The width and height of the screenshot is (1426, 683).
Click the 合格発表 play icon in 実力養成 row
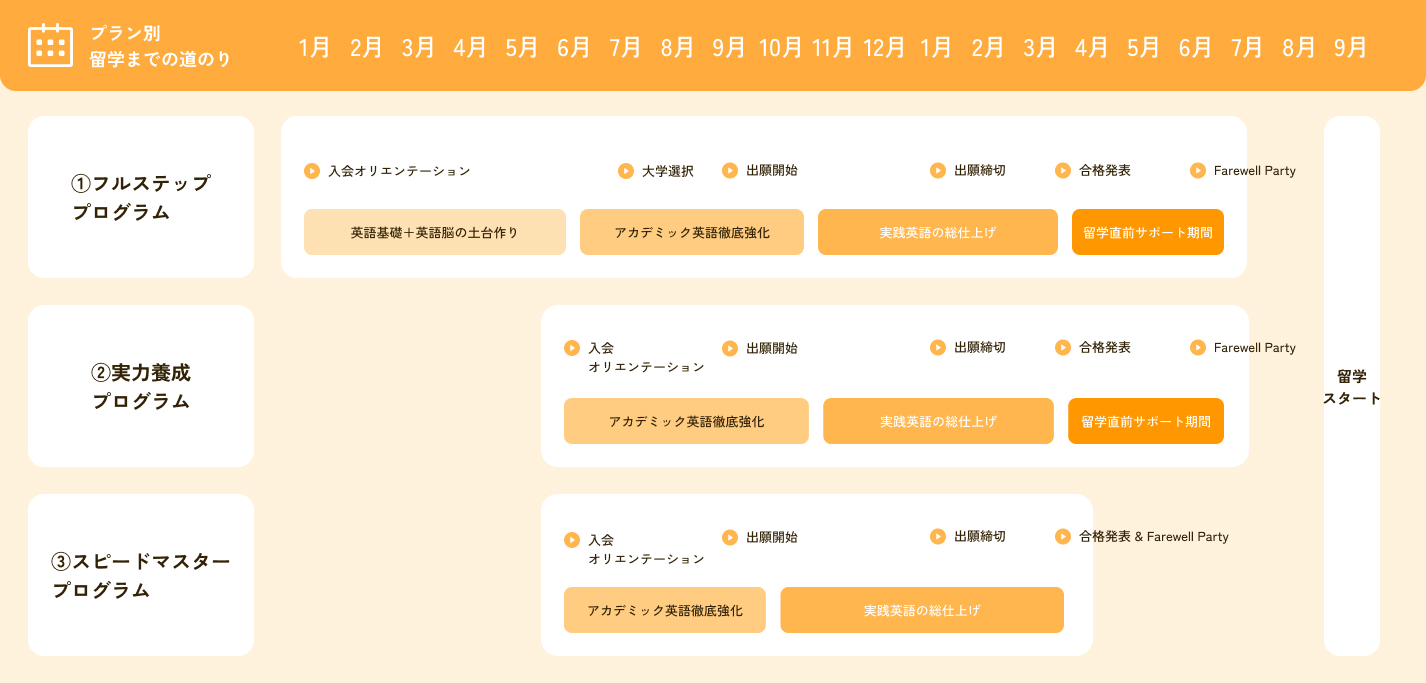(1063, 347)
